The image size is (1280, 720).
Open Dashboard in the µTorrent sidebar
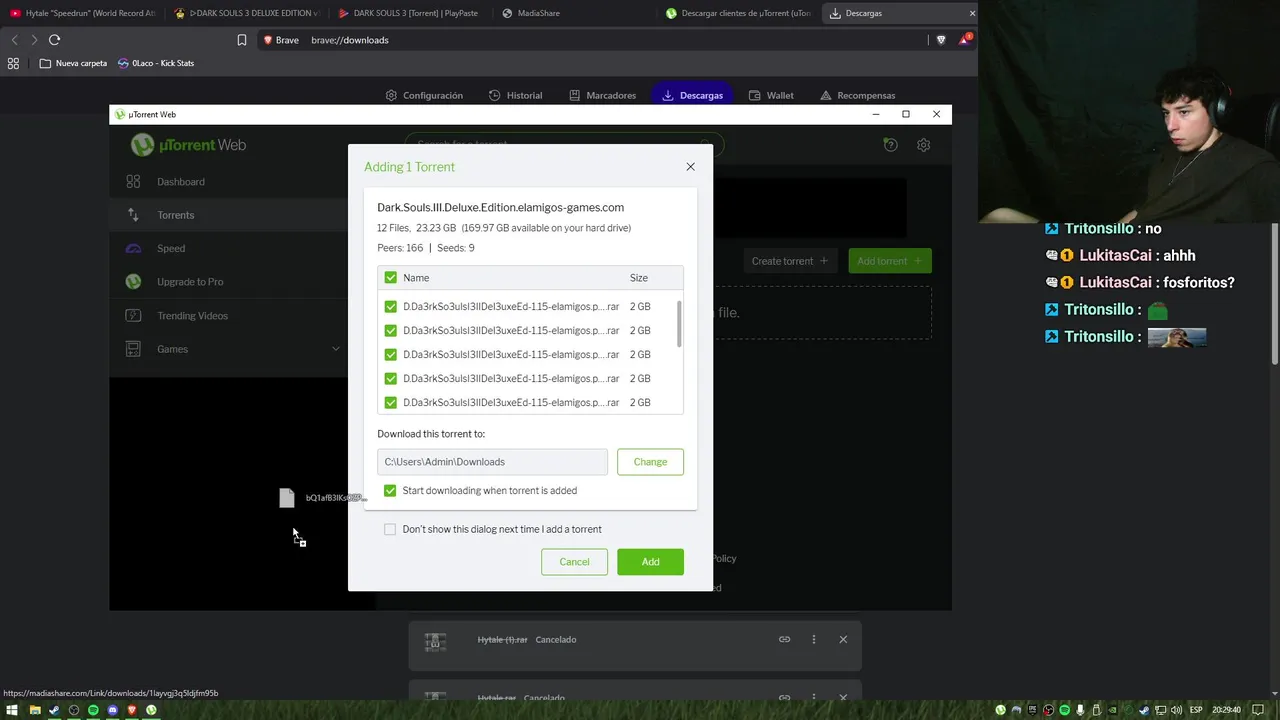[180, 182]
